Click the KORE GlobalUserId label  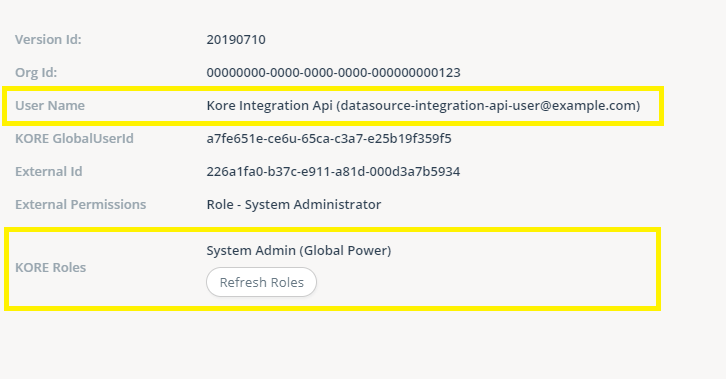pos(75,138)
